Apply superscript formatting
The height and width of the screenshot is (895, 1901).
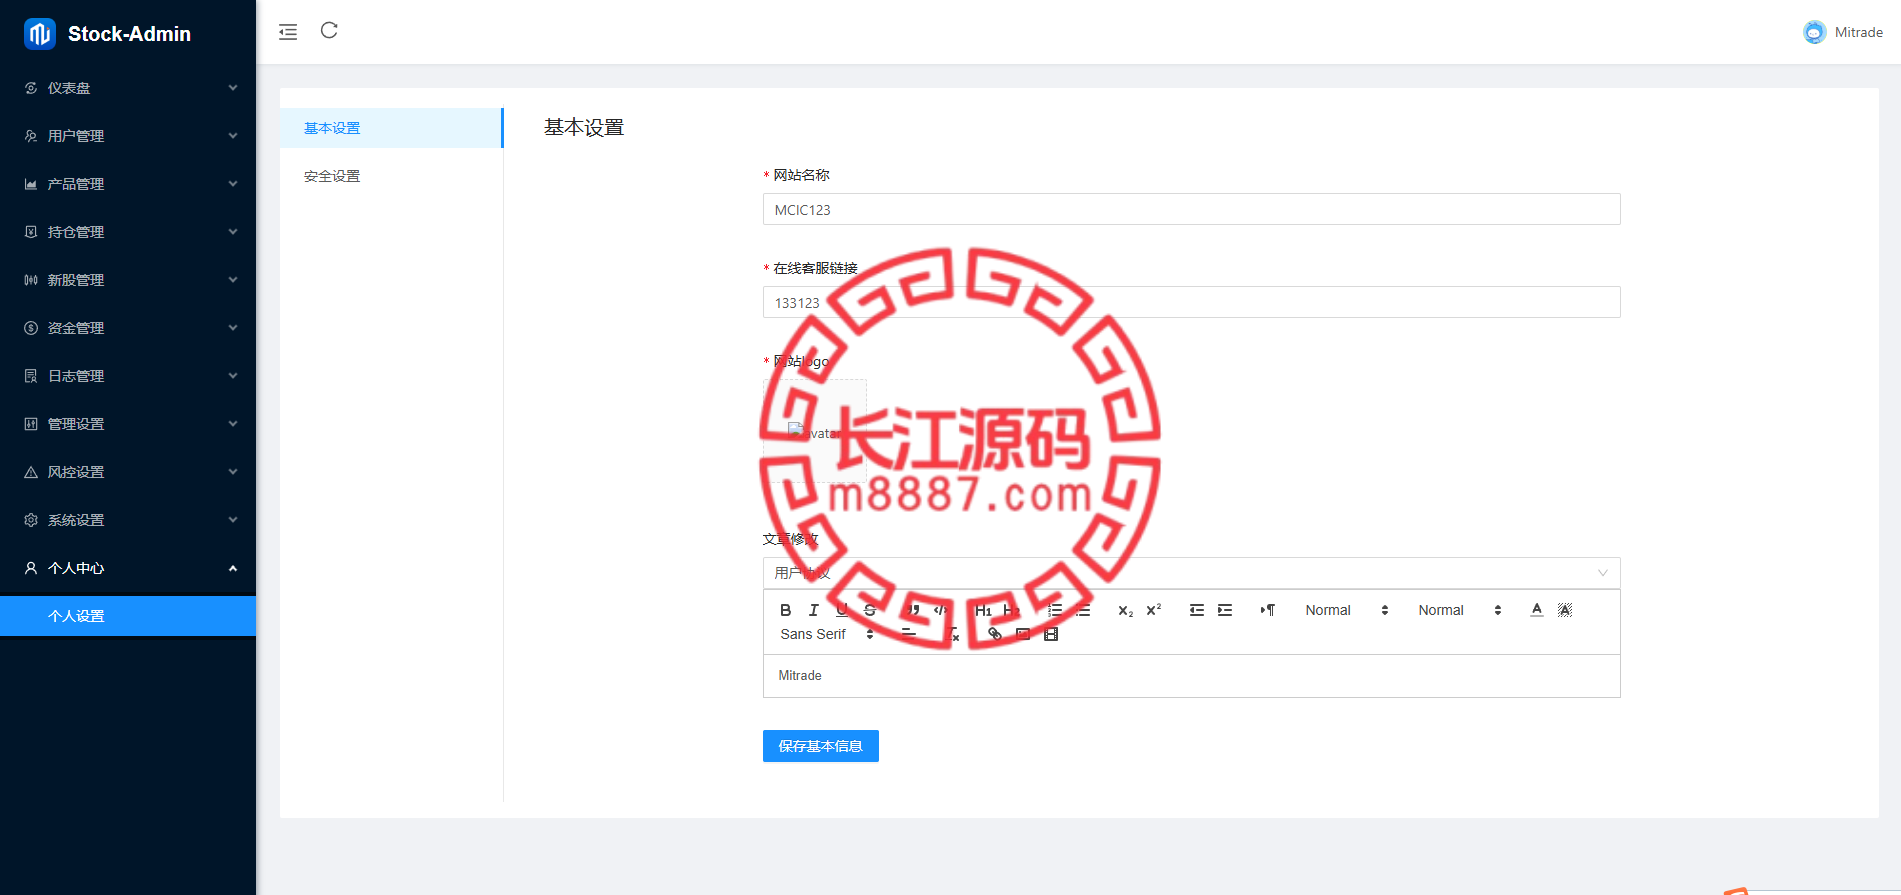1154,610
